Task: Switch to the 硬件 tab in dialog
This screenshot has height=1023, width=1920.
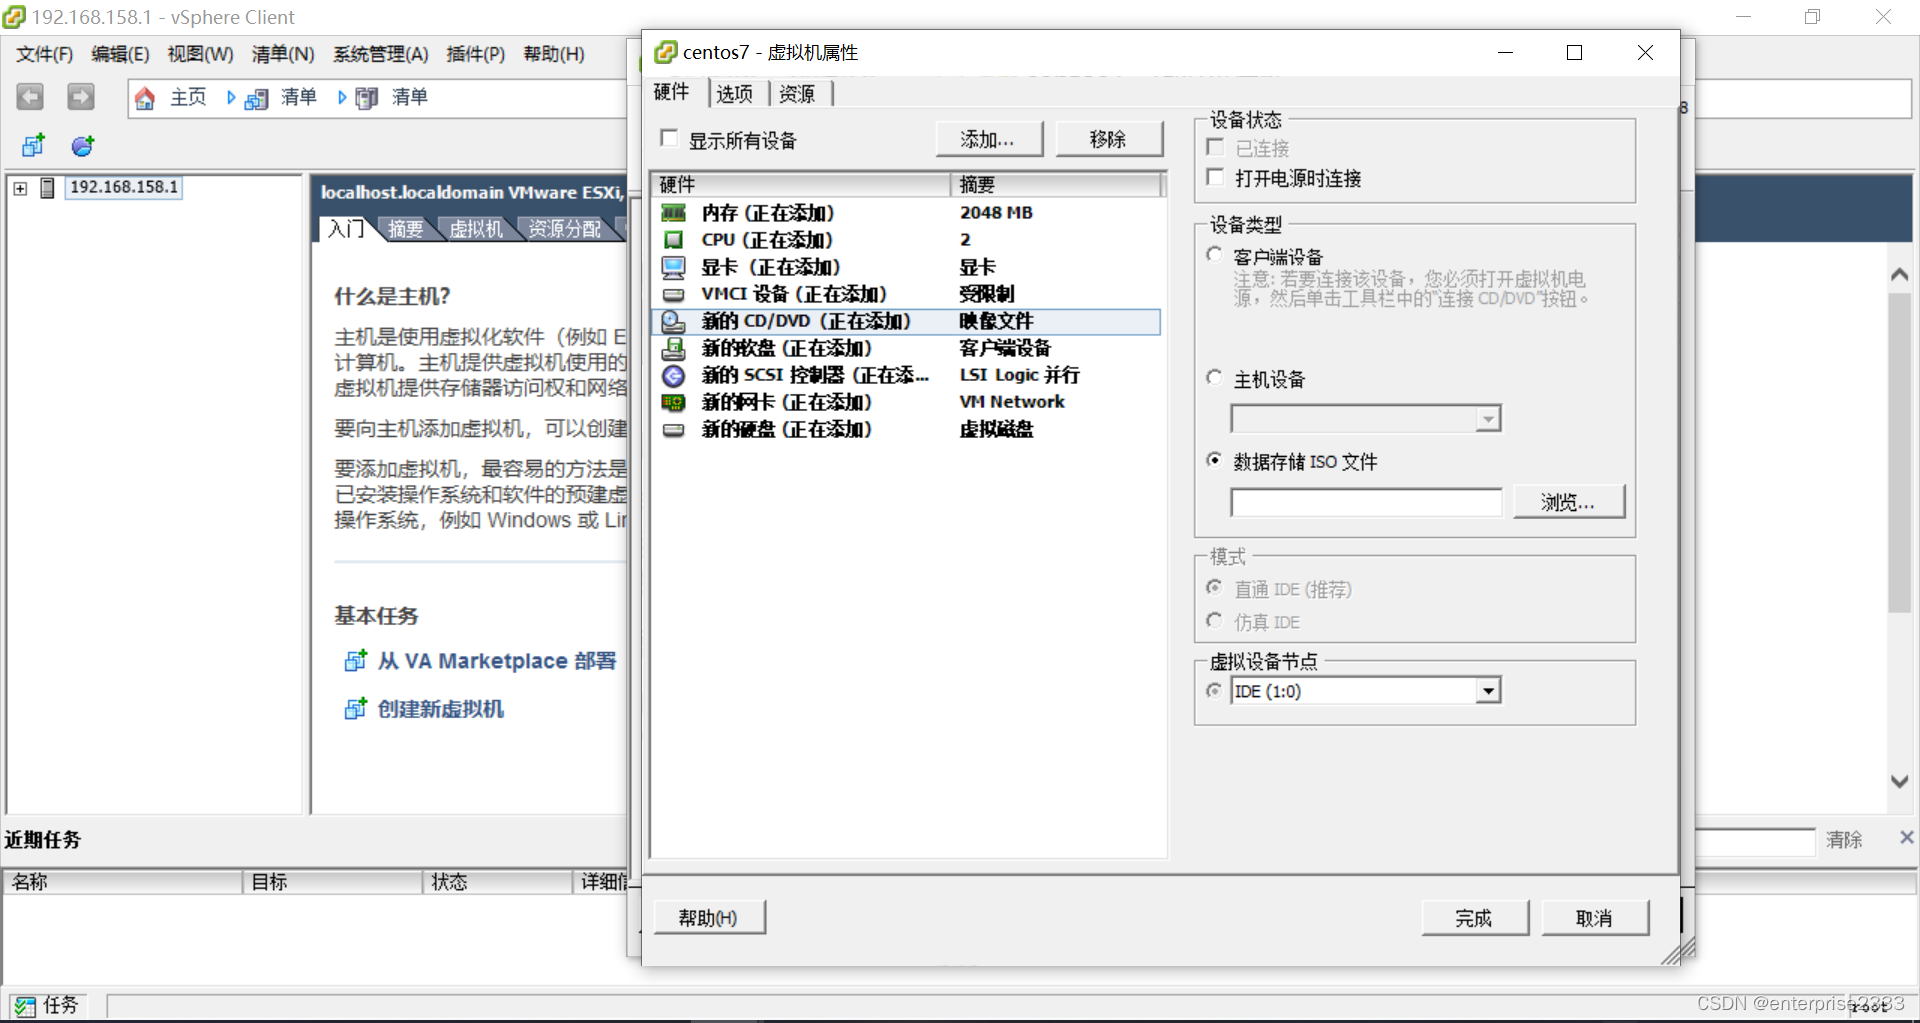Action: coord(672,92)
